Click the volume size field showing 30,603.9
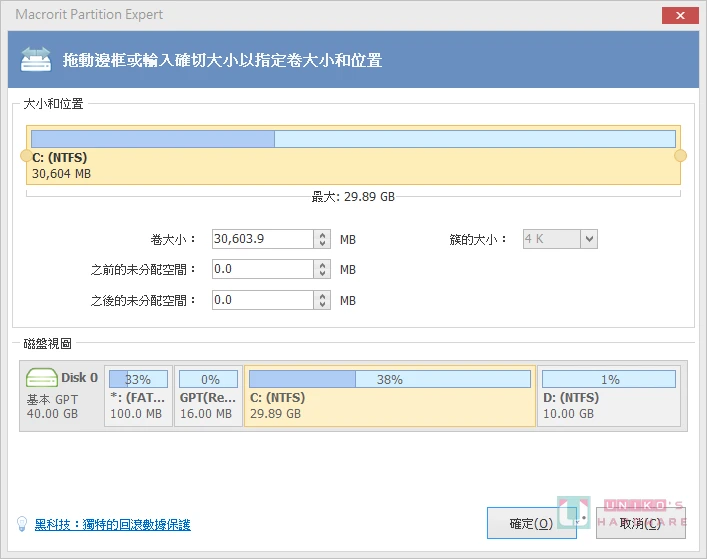 tap(263, 239)
